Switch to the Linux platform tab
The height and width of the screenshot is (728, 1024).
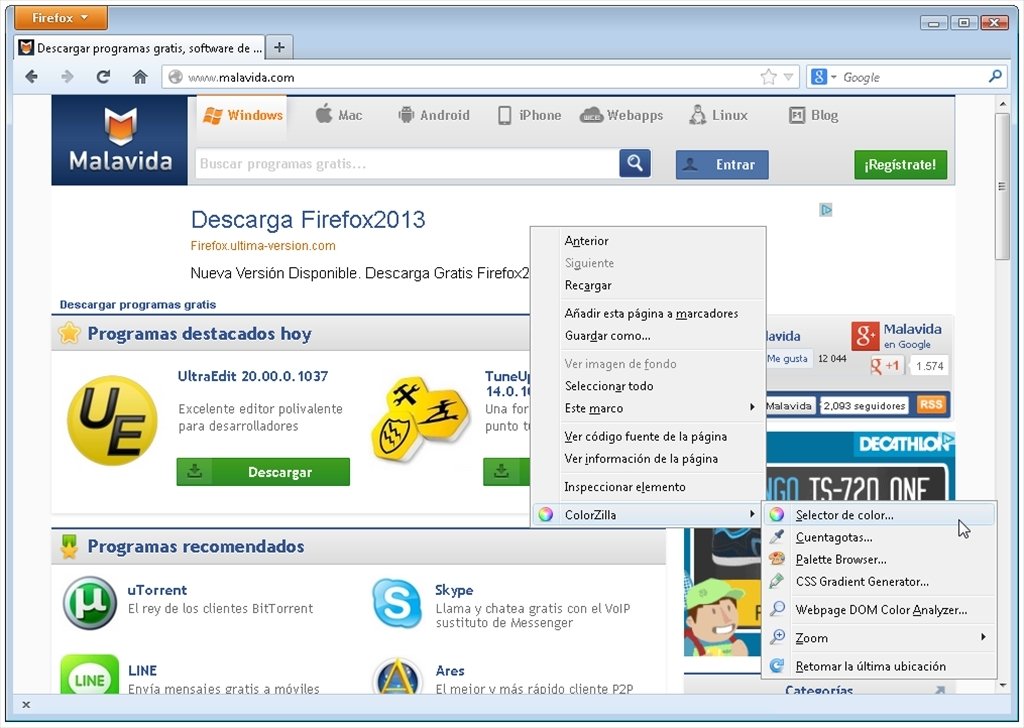[718, 116]
